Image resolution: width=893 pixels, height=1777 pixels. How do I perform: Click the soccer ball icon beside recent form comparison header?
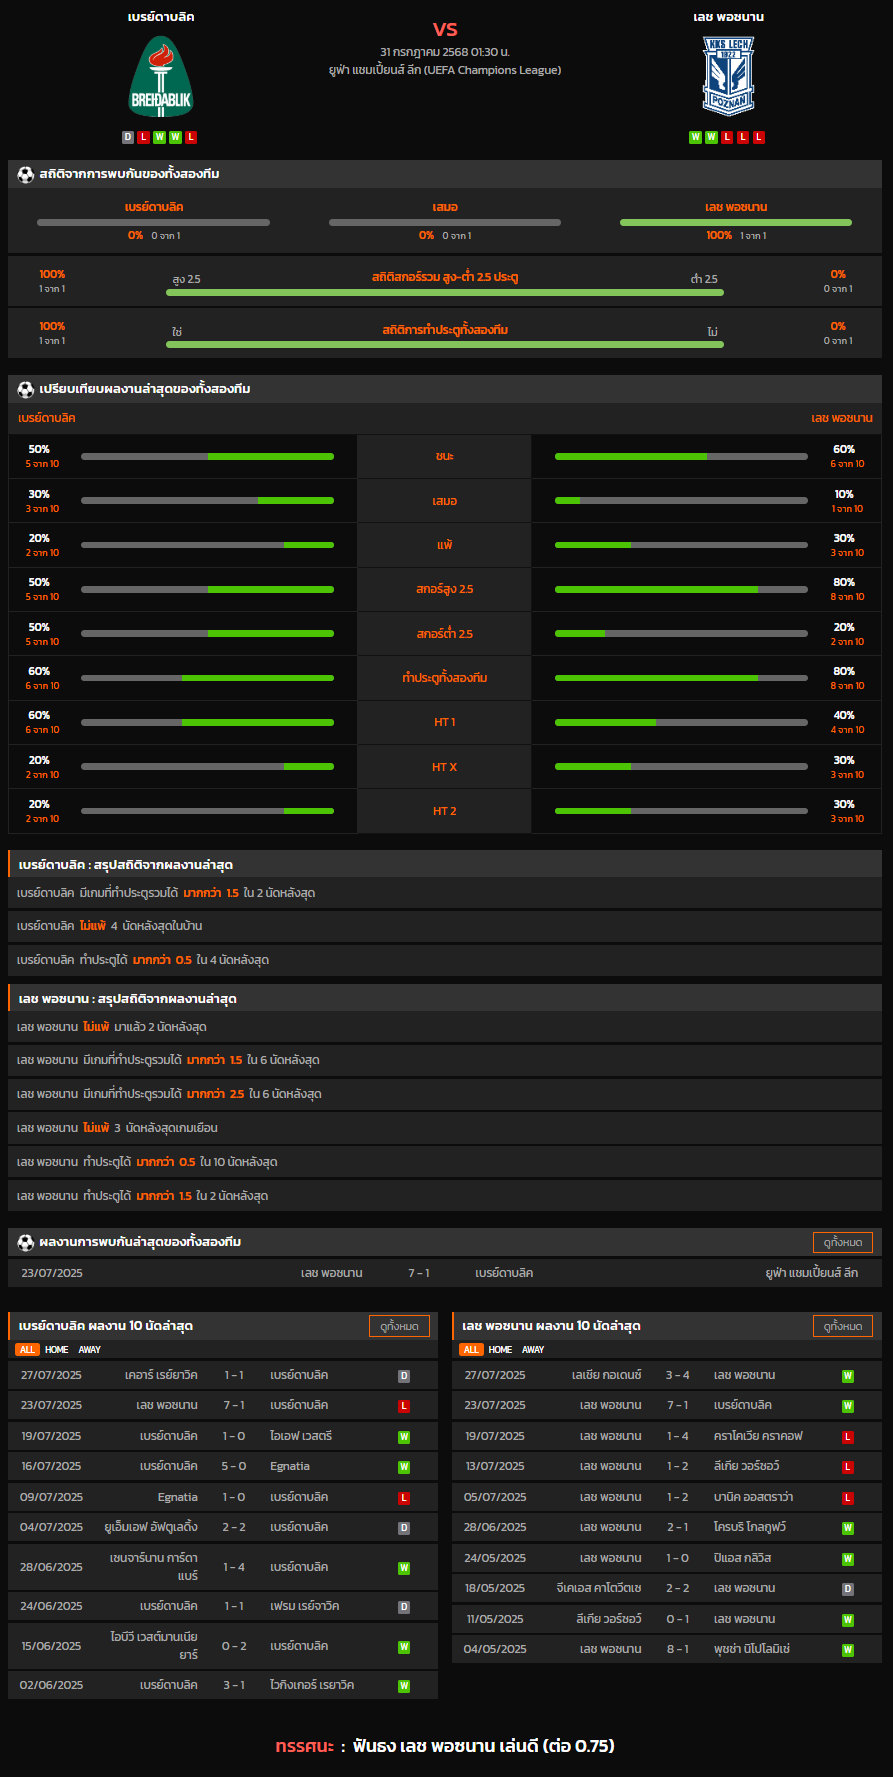(26, 389)
